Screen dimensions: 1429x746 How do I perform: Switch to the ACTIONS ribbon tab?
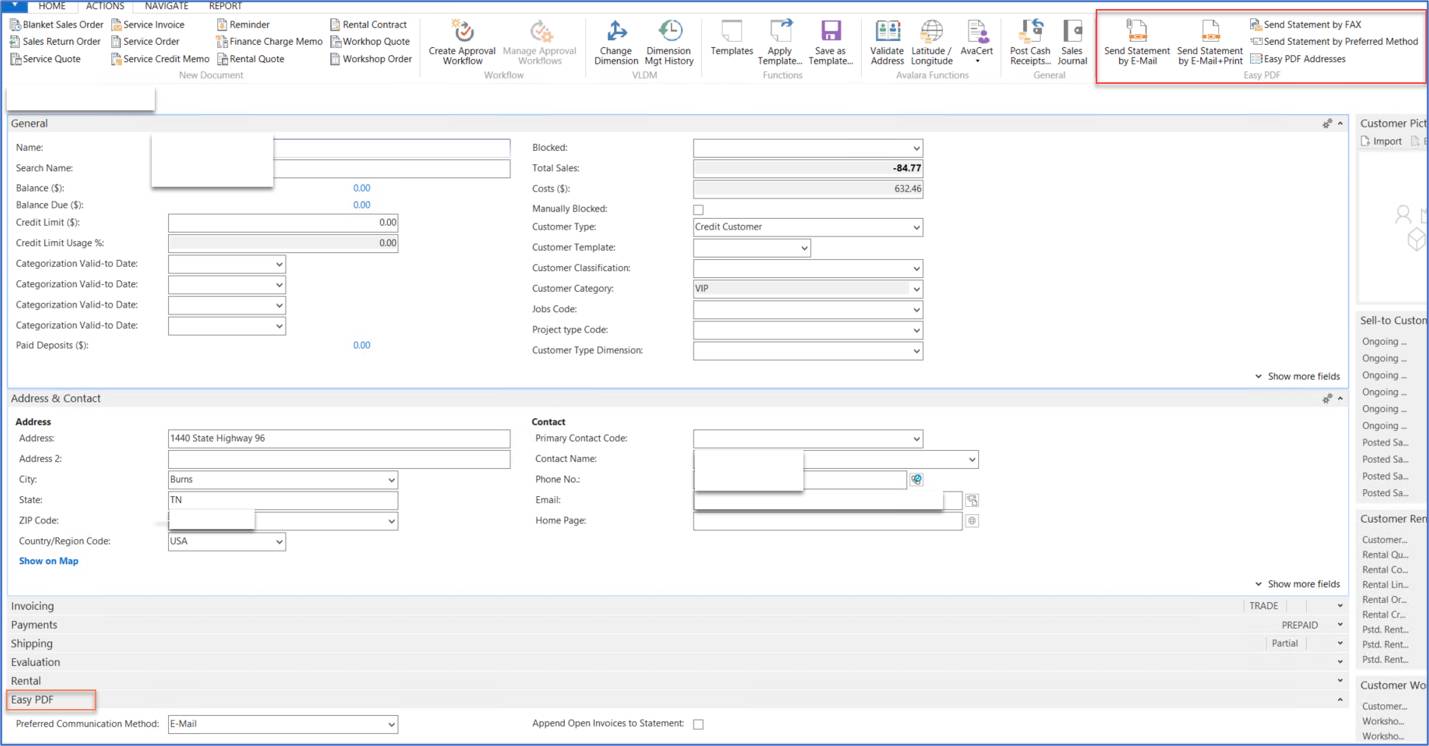[105, 6]
